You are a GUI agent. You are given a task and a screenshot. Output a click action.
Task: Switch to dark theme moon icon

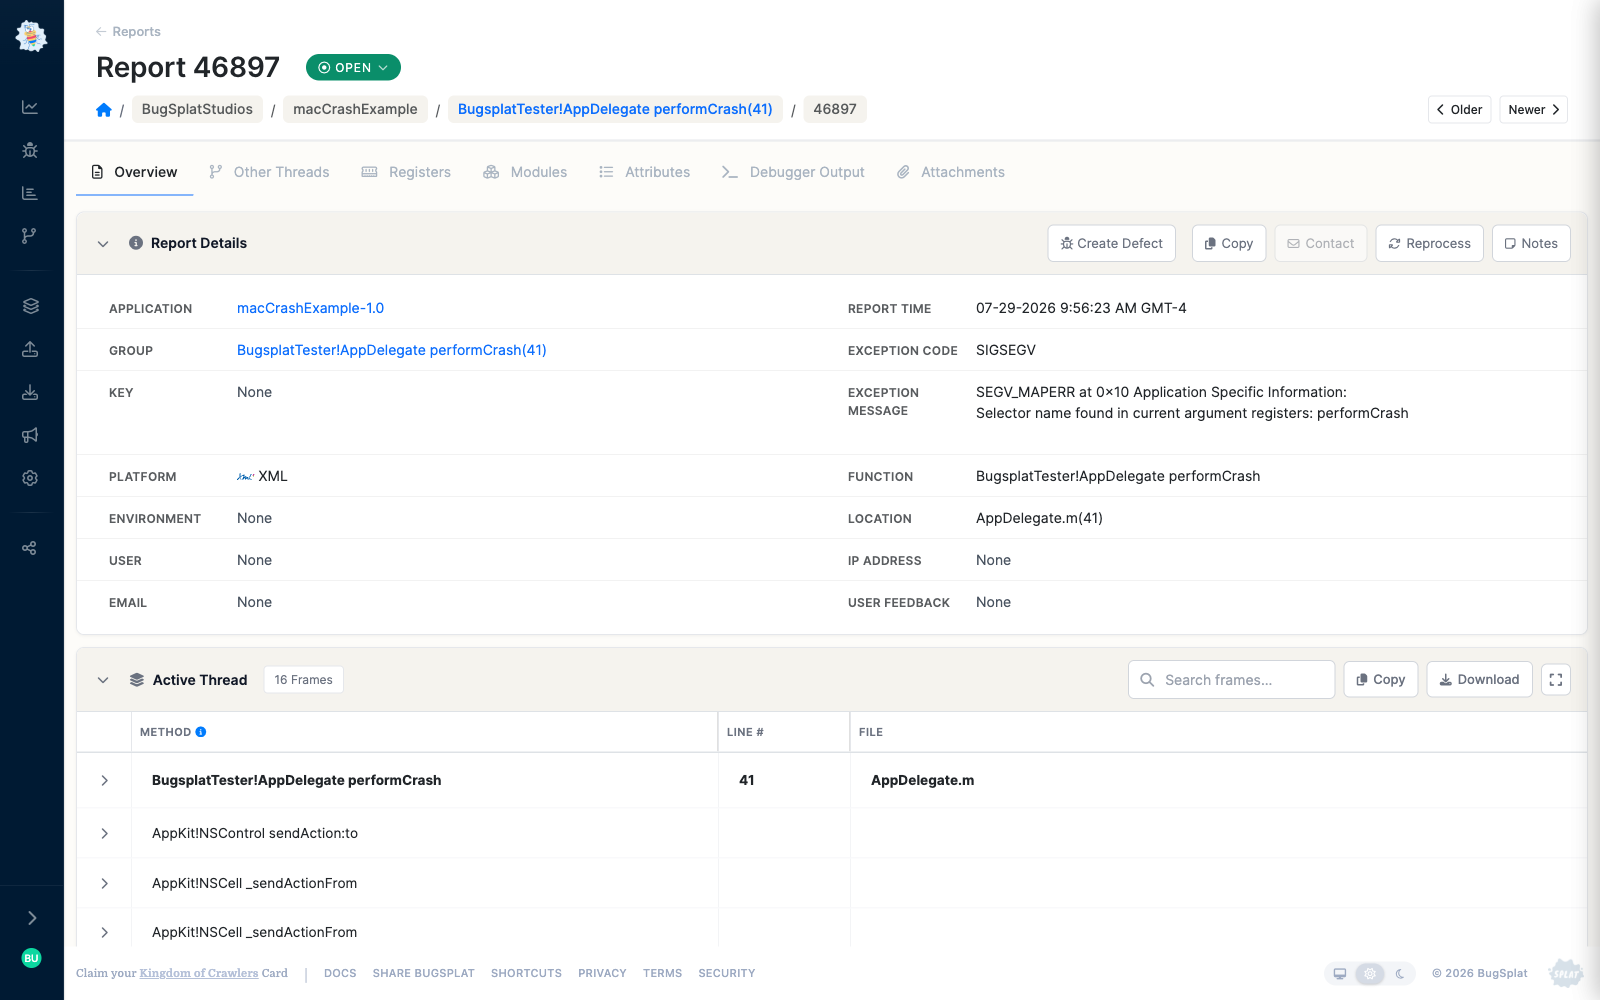[1400, 973]
